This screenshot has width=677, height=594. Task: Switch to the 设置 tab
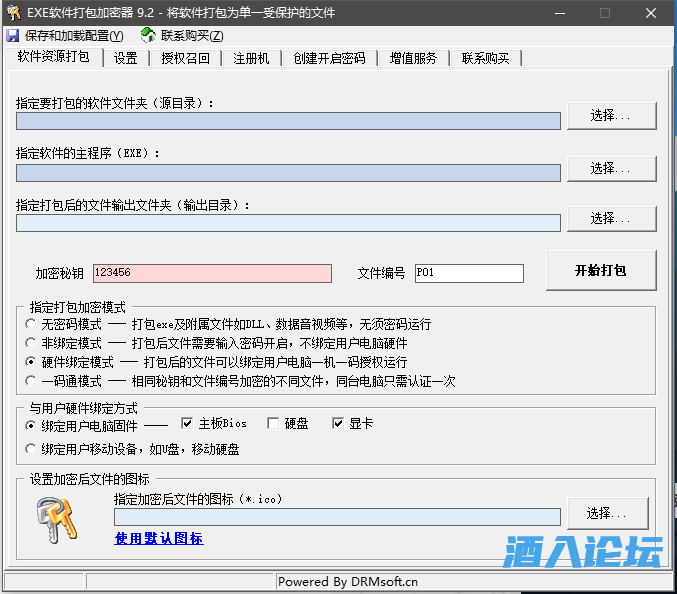(125, 58)
